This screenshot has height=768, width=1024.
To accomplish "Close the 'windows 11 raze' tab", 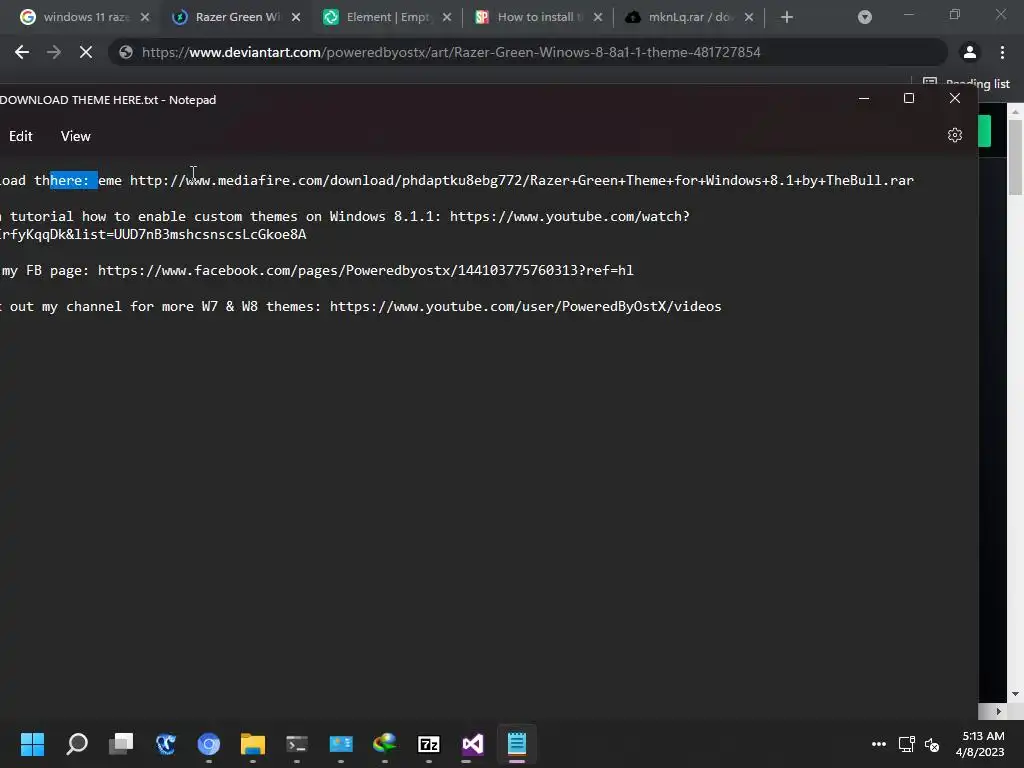I will pyautogui.click(x=145, y=17).
